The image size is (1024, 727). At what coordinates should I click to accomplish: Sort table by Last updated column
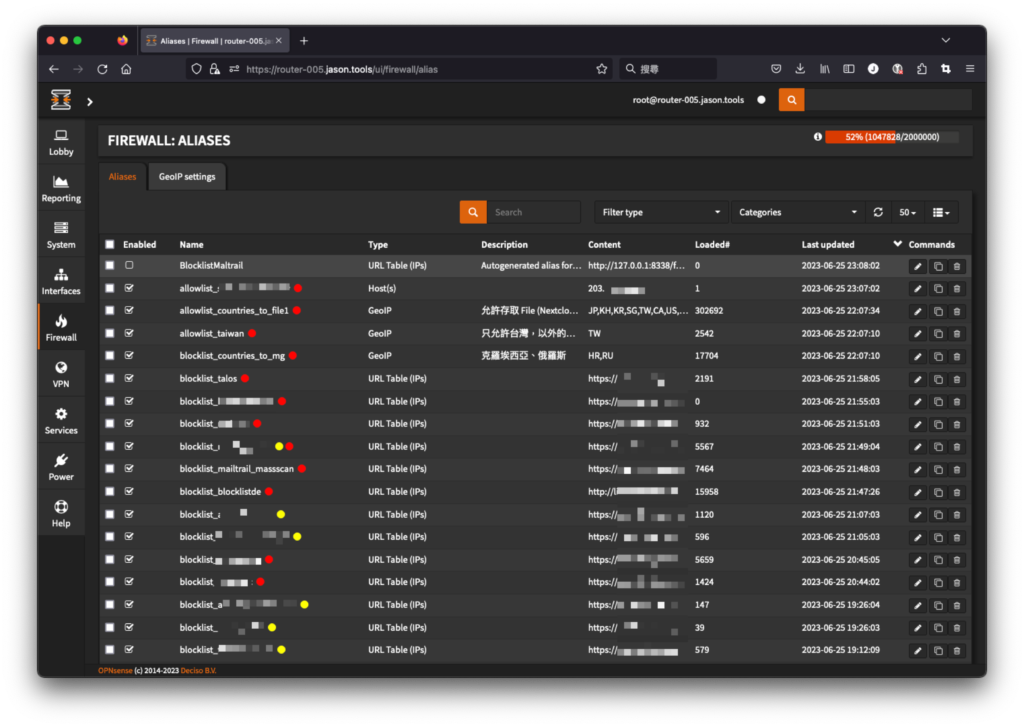(x=827, y=244)
